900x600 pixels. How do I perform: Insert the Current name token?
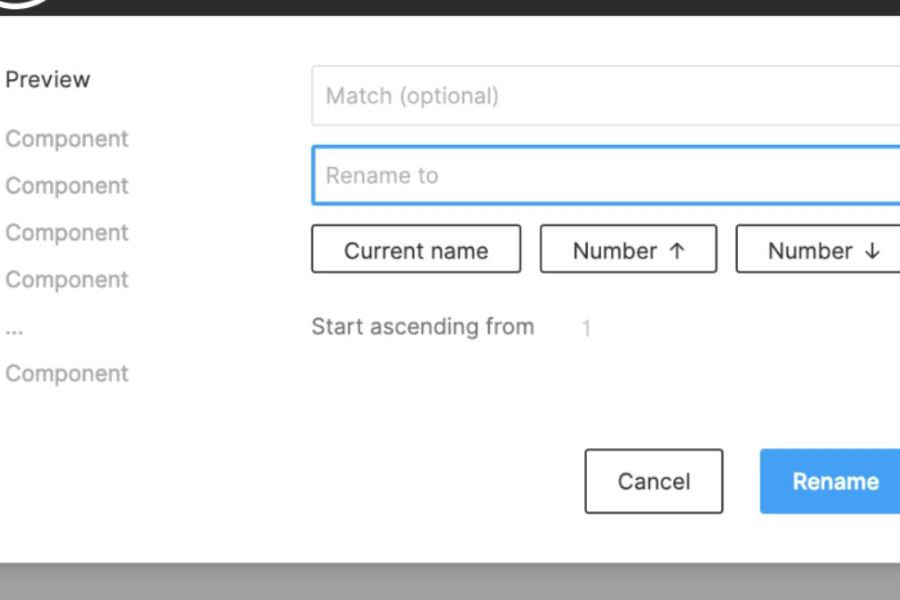(416, 250)
